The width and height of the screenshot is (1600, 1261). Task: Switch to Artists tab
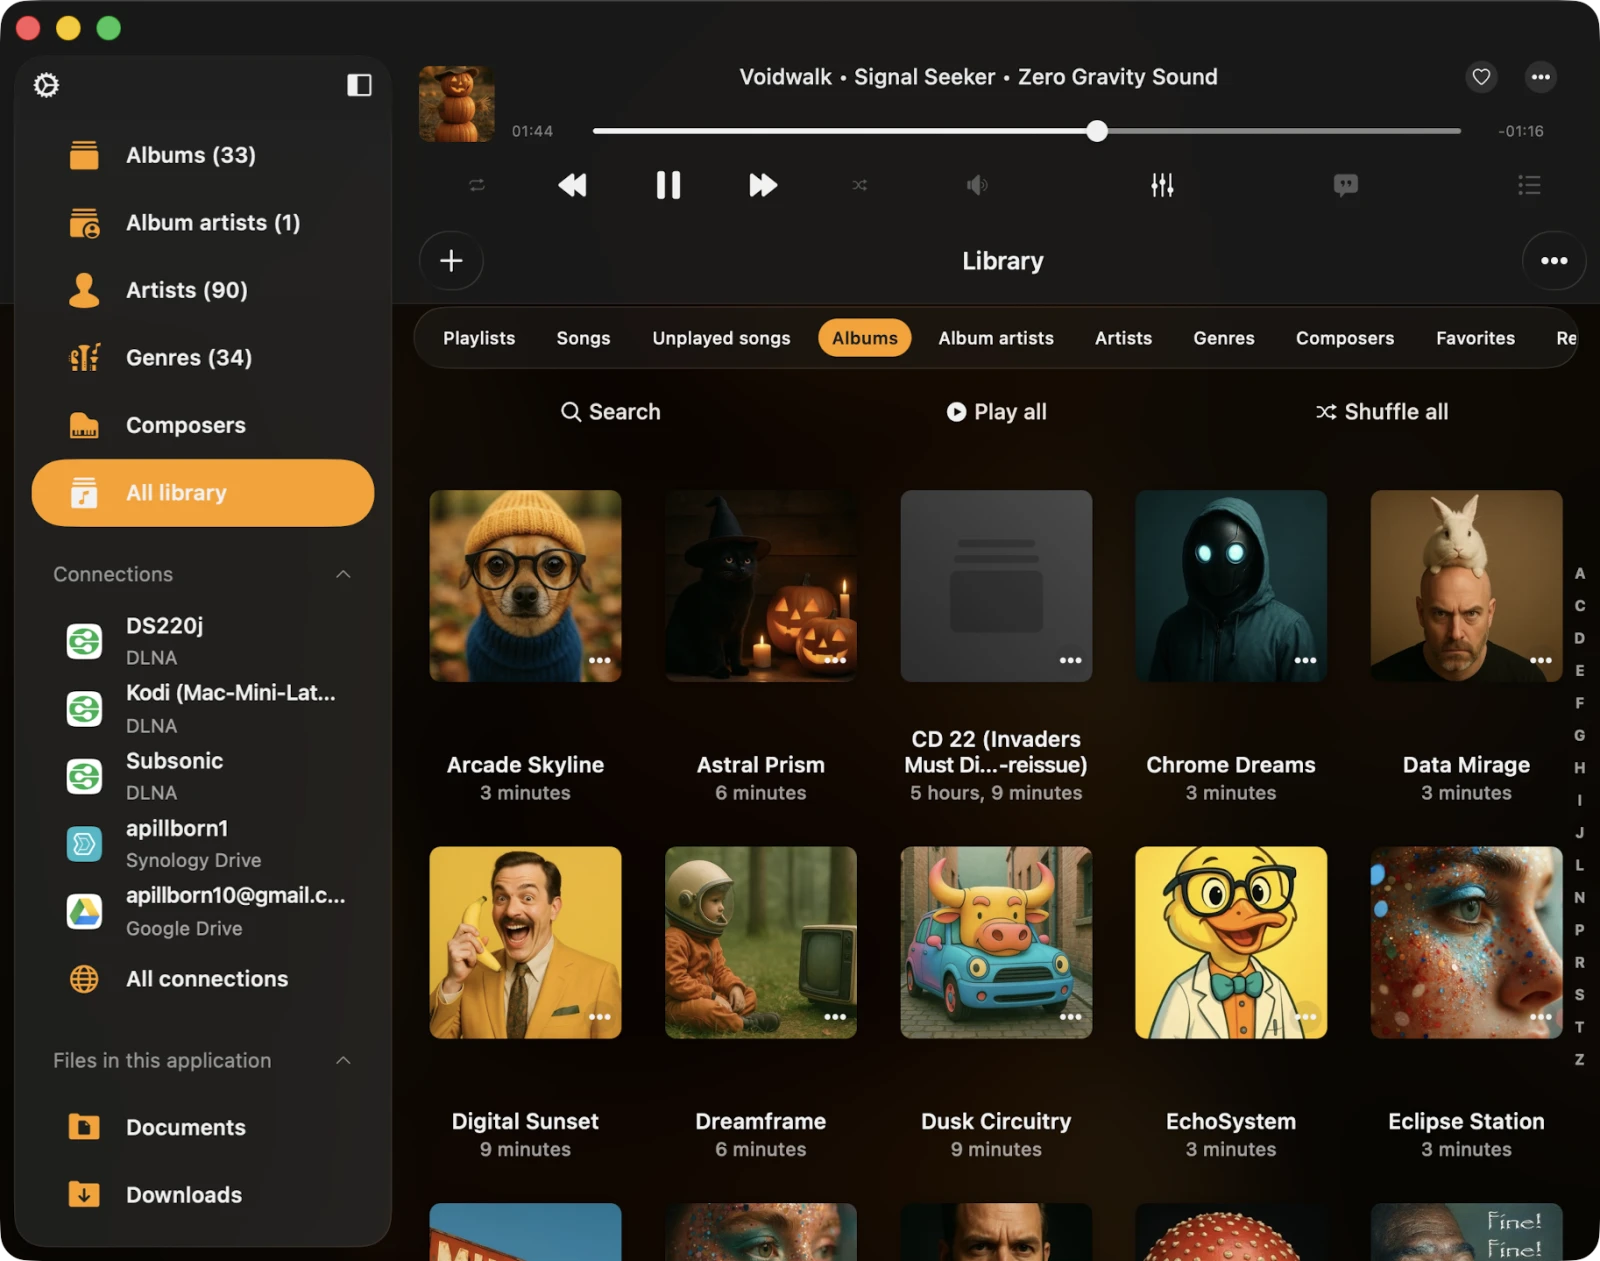(x=1123, y=338)
